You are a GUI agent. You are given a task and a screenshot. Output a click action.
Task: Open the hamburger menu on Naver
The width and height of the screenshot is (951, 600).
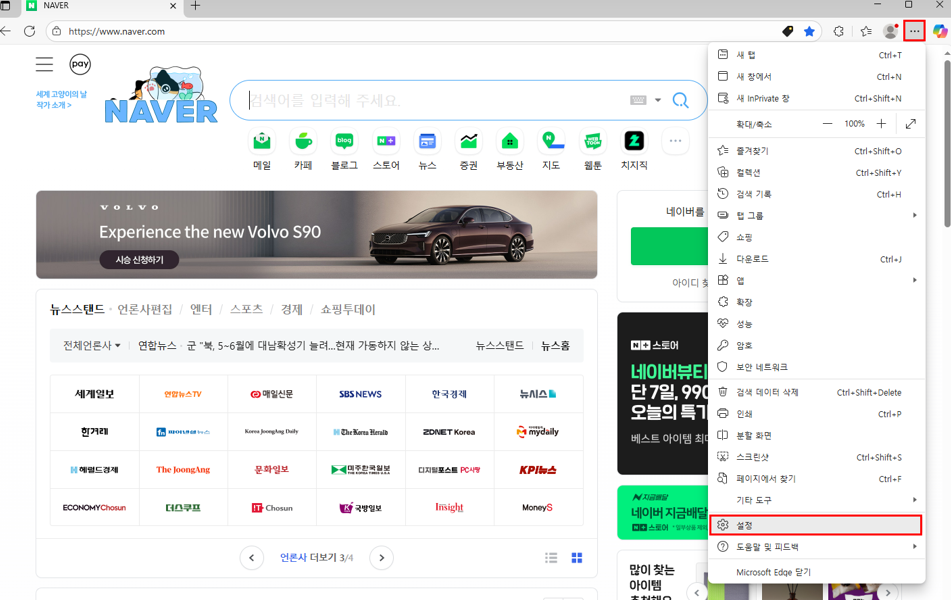[44, 64]
